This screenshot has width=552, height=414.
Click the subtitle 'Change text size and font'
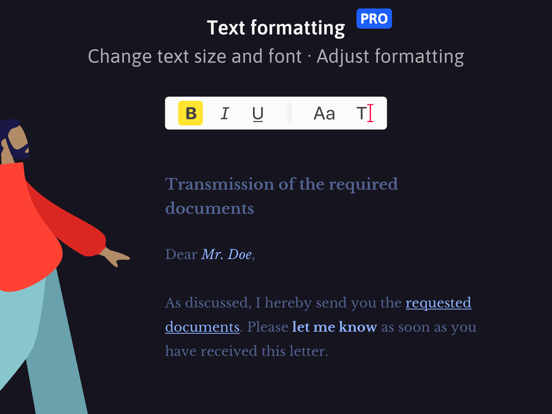point(195,57)
